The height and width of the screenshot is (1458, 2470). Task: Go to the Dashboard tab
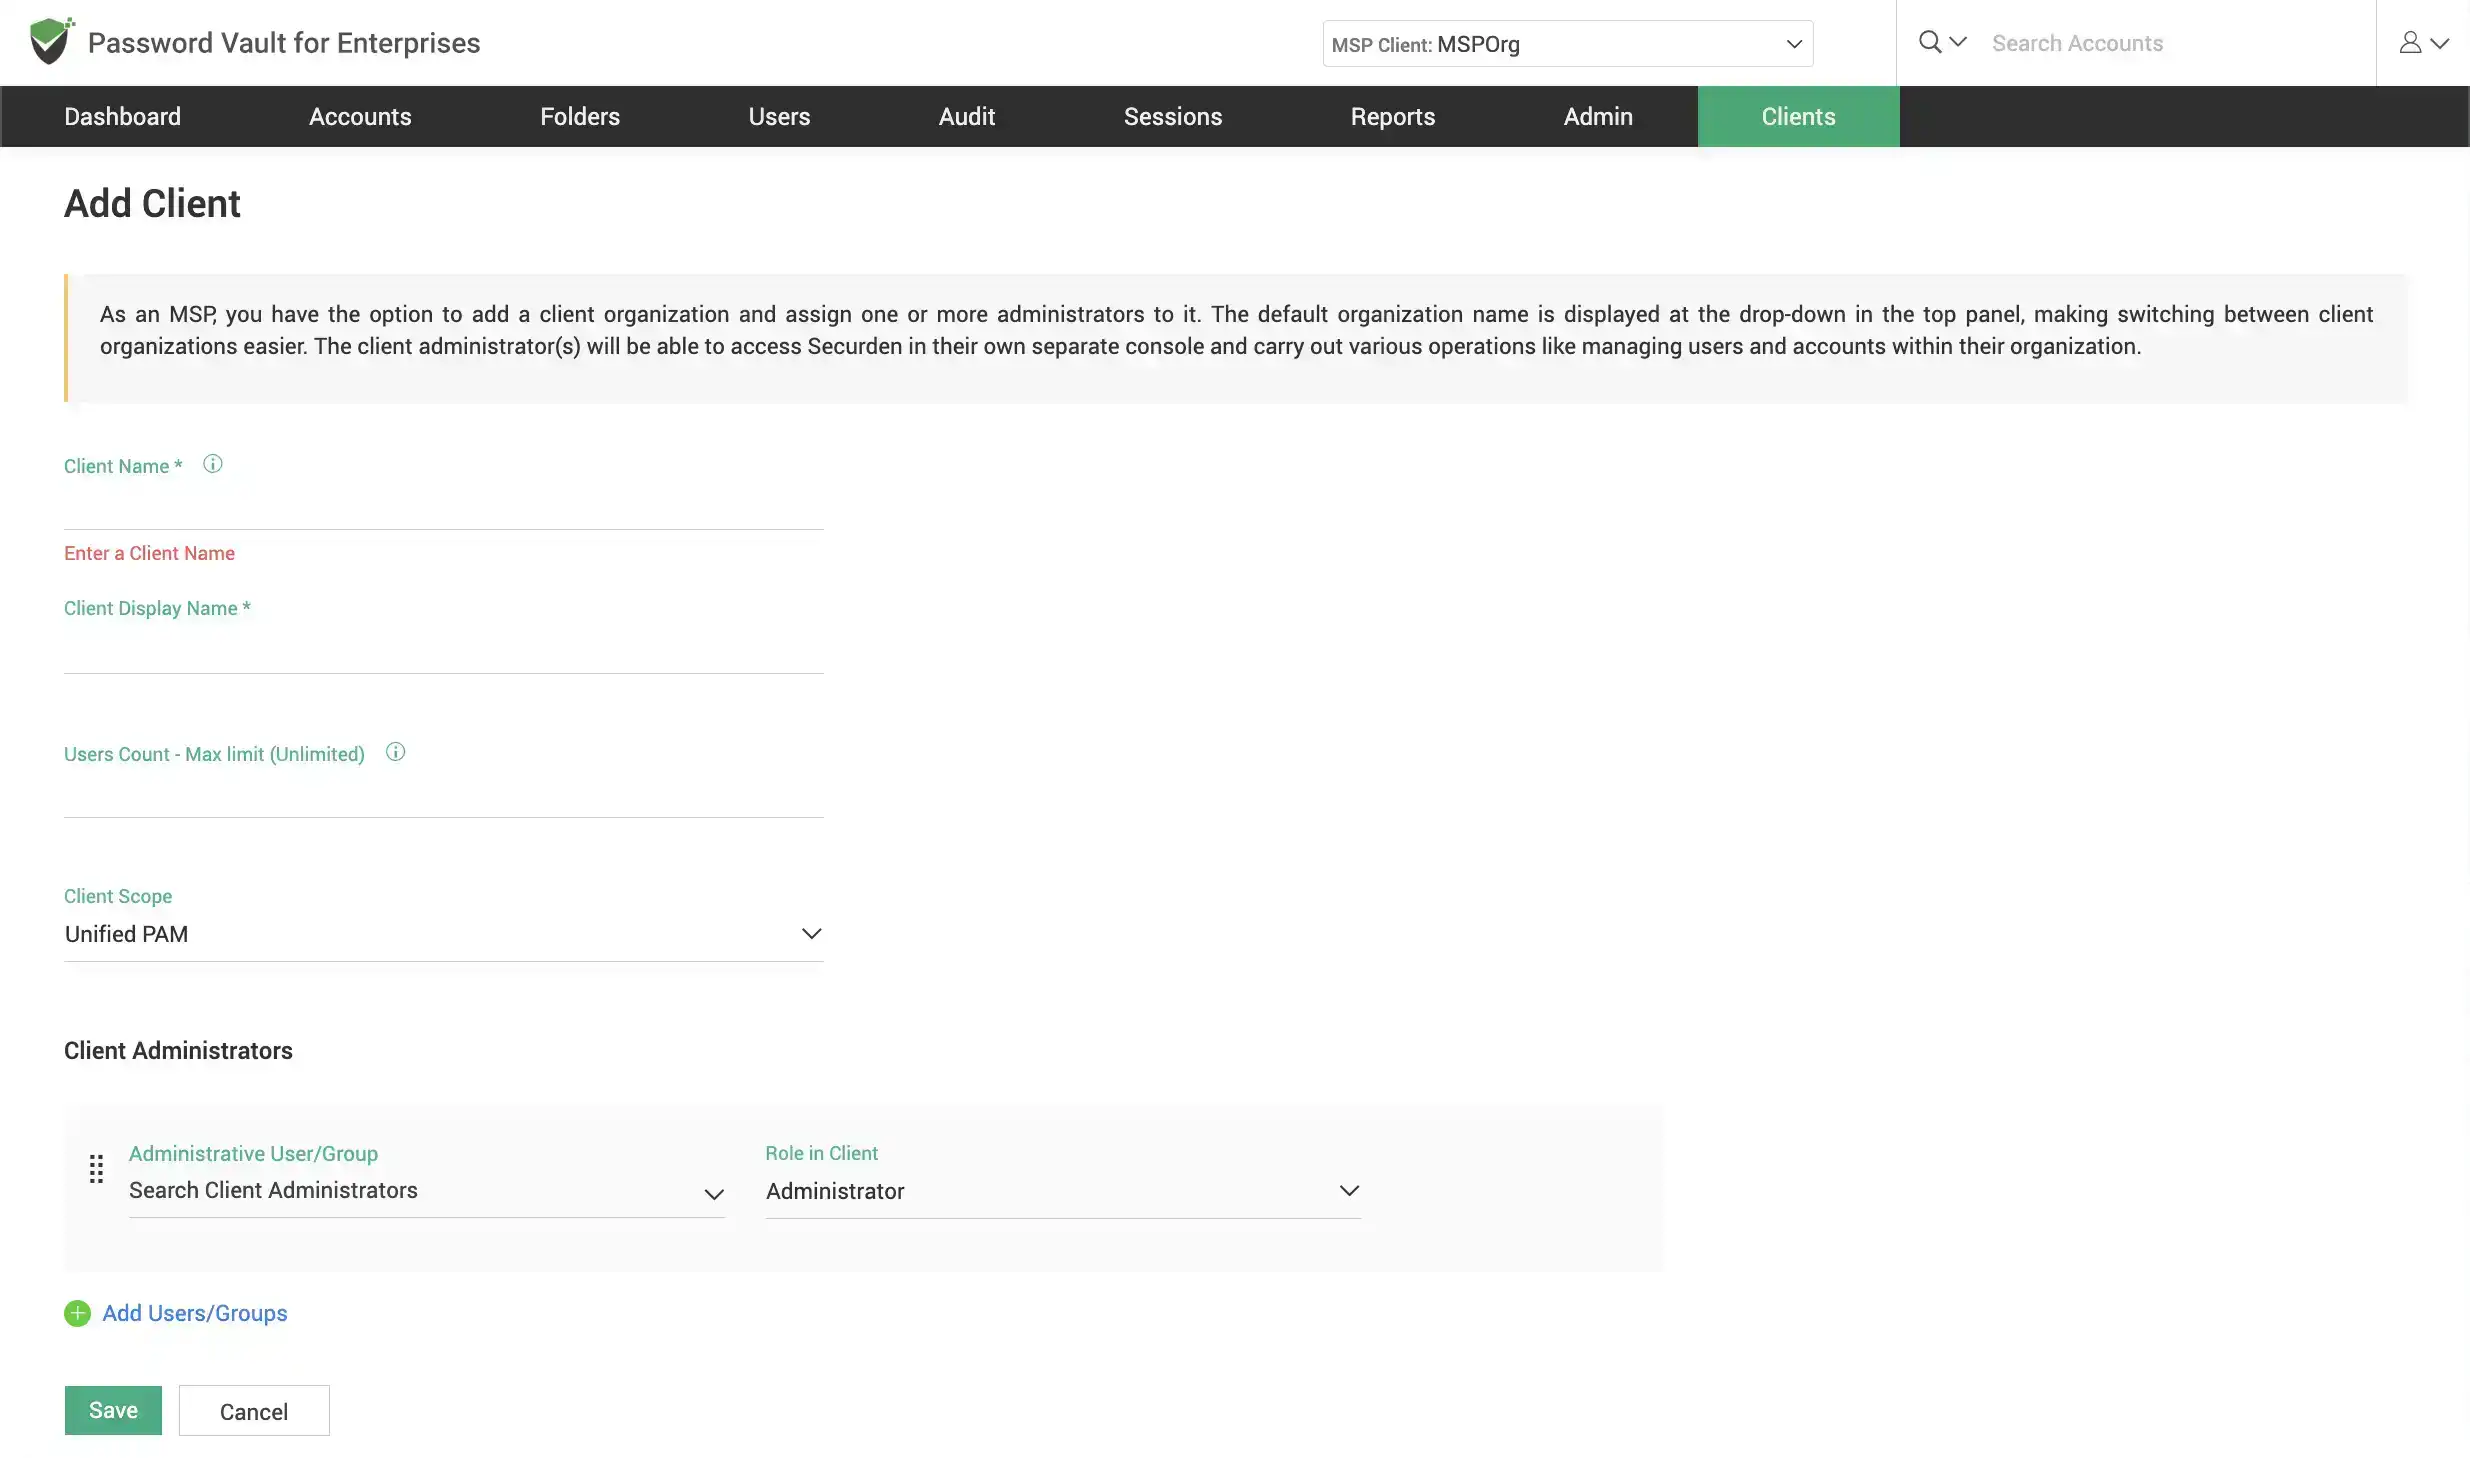tap(122, 117)
